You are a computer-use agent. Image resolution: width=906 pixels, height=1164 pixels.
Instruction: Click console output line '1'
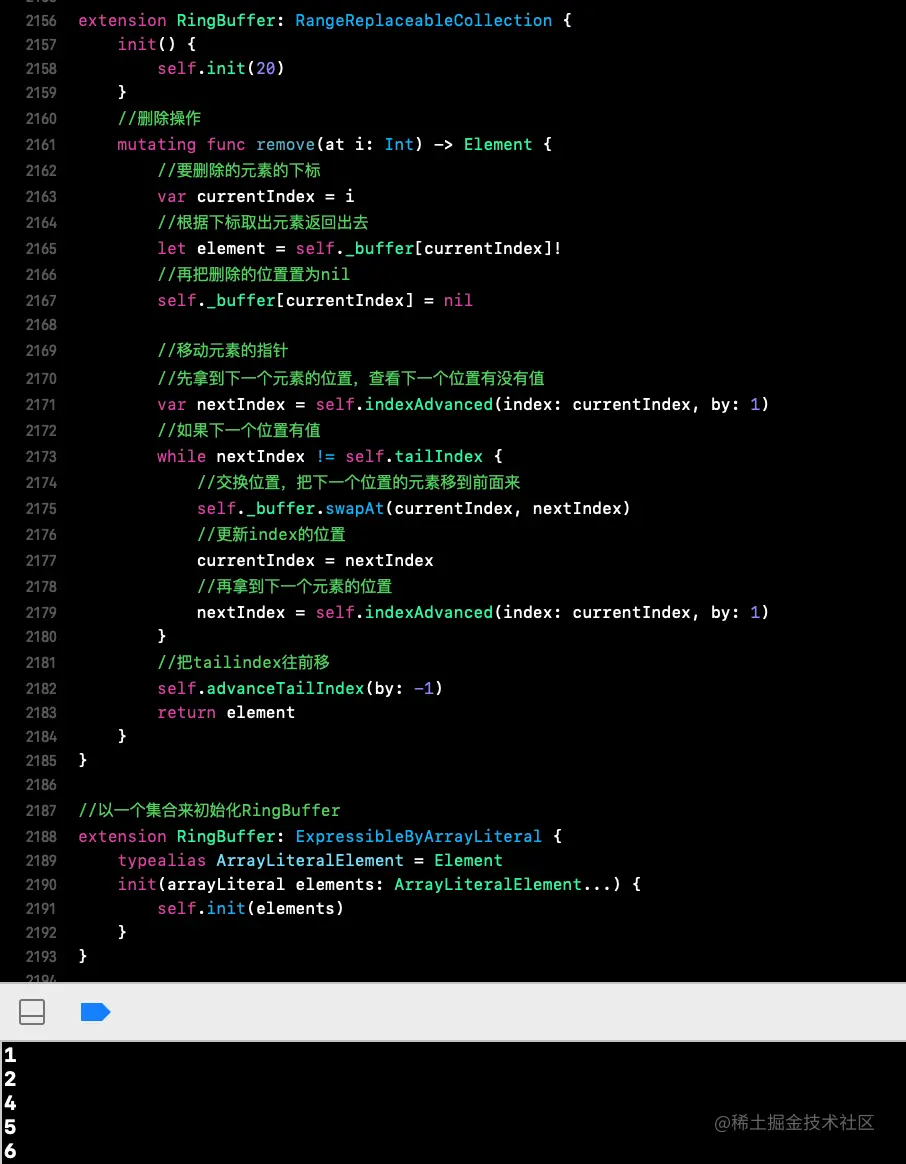point(10,1055)
